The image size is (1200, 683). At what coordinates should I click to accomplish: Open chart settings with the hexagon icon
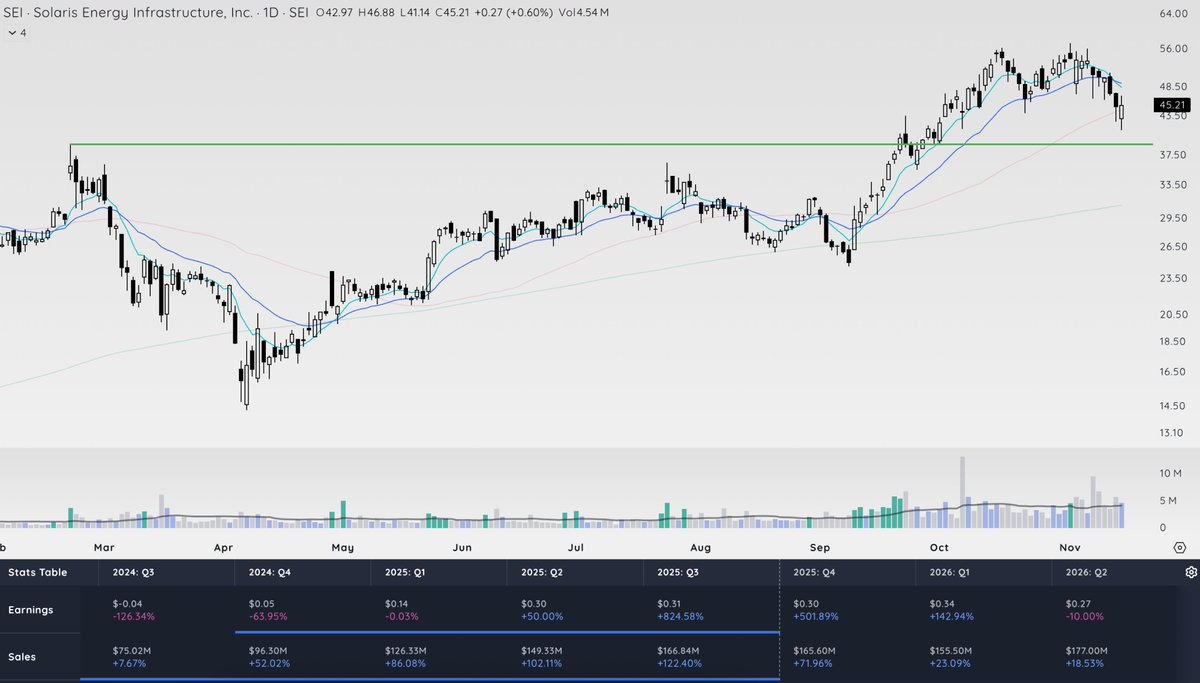[x=1181, y=547]
